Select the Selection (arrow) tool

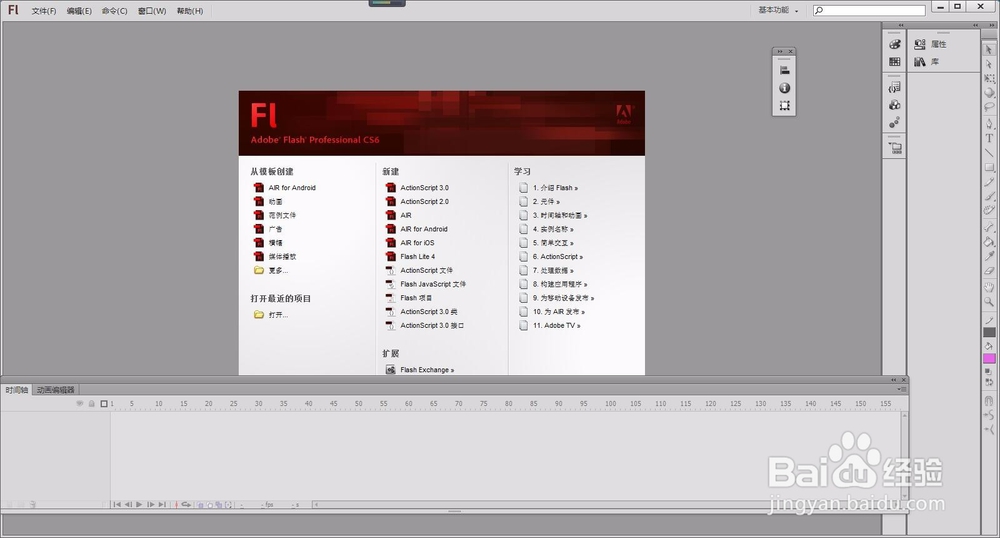coord(989,49)
